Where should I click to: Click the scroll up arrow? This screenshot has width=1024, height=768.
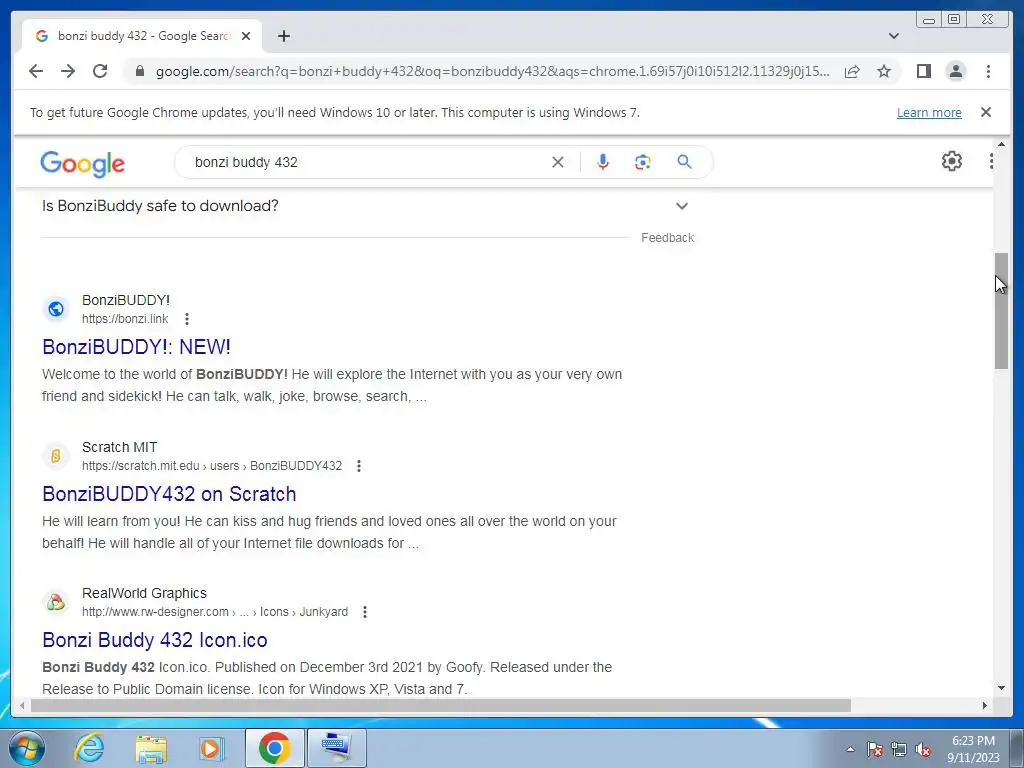coord(1001,144)
